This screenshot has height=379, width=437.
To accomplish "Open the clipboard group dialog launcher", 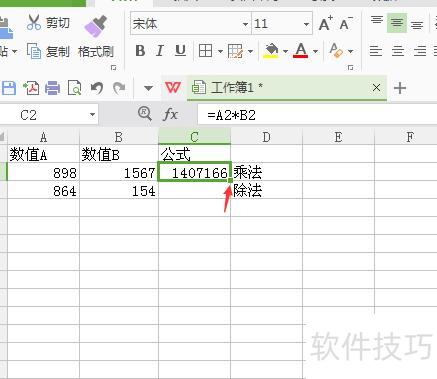I will click(x=114, y=68).
